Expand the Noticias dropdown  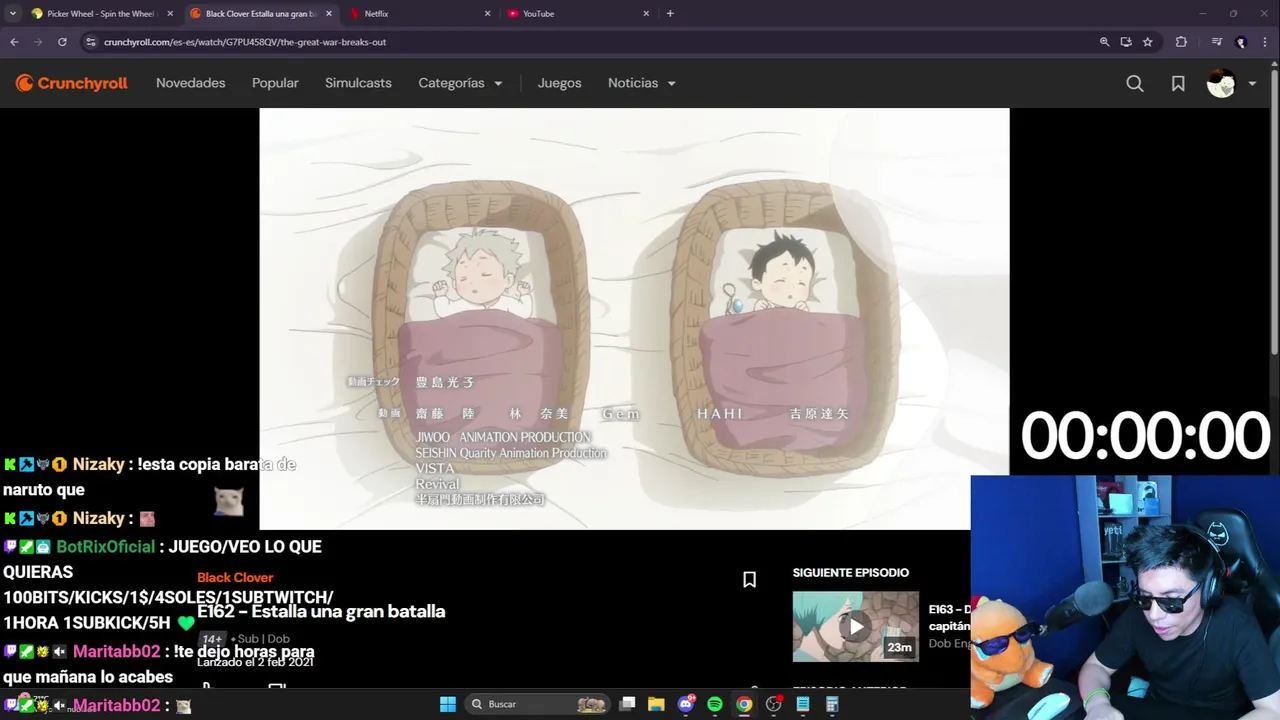pyautogui.click(x=641, y=83)
